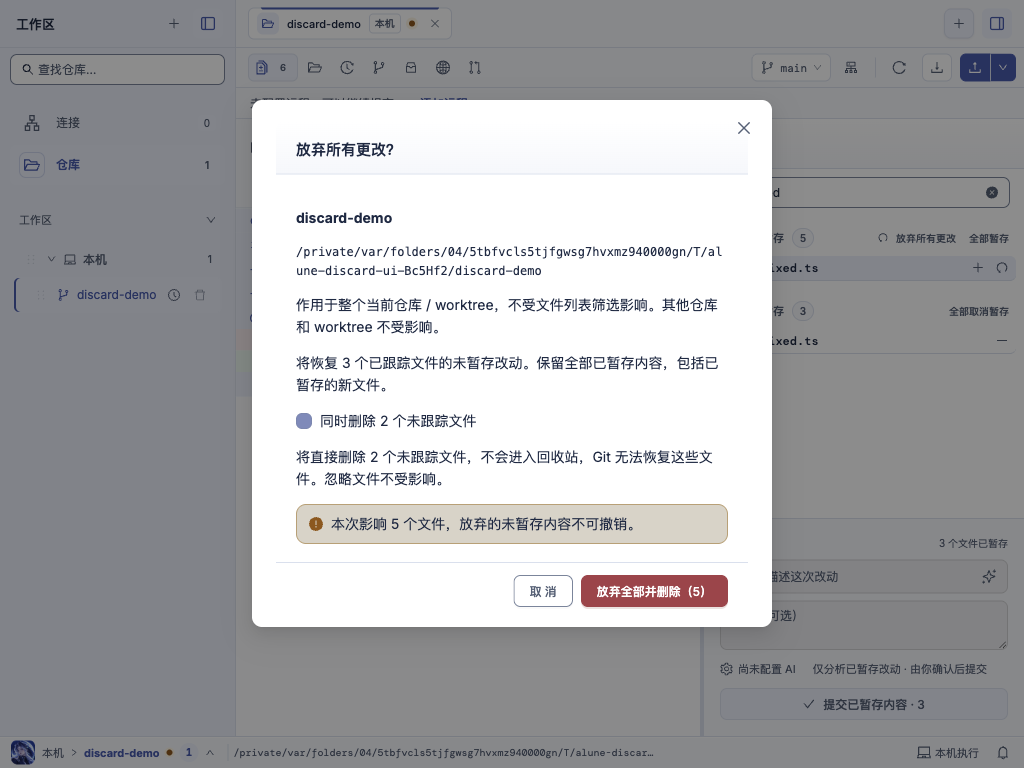Click the history clock icon beside discard-demo

tap(174, 295)
